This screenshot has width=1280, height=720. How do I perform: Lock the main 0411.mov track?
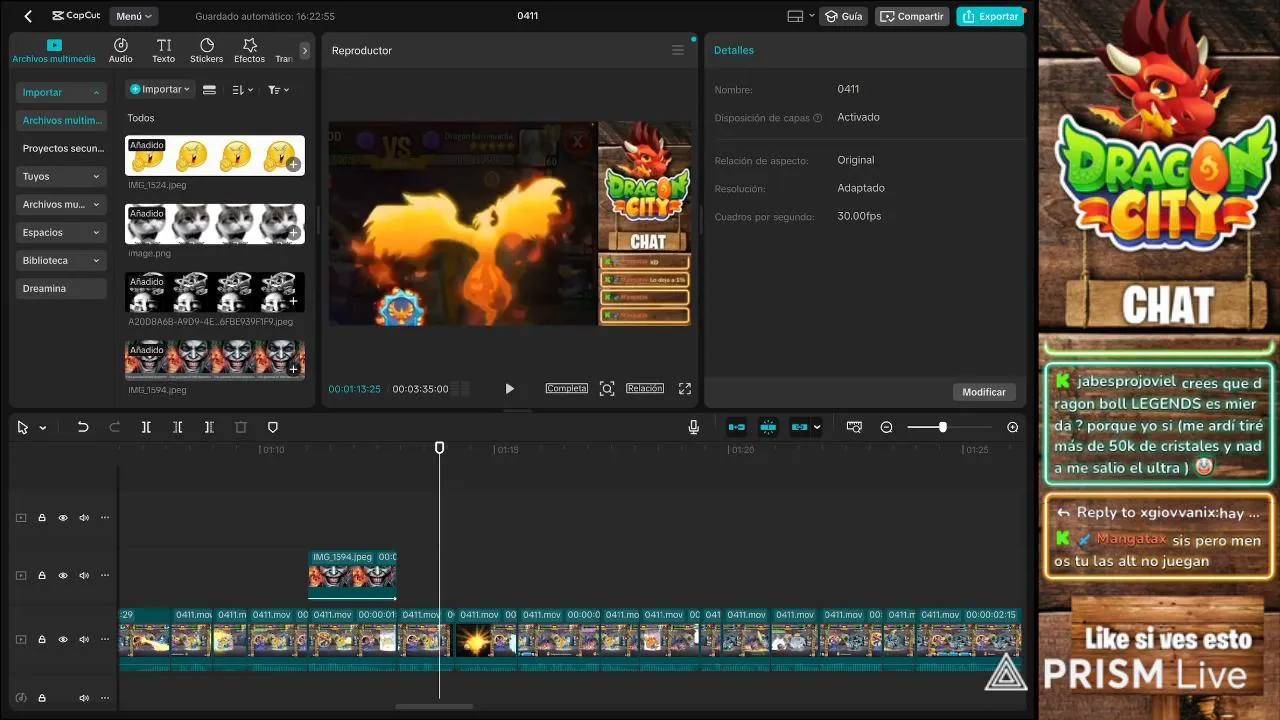point(42,640)
